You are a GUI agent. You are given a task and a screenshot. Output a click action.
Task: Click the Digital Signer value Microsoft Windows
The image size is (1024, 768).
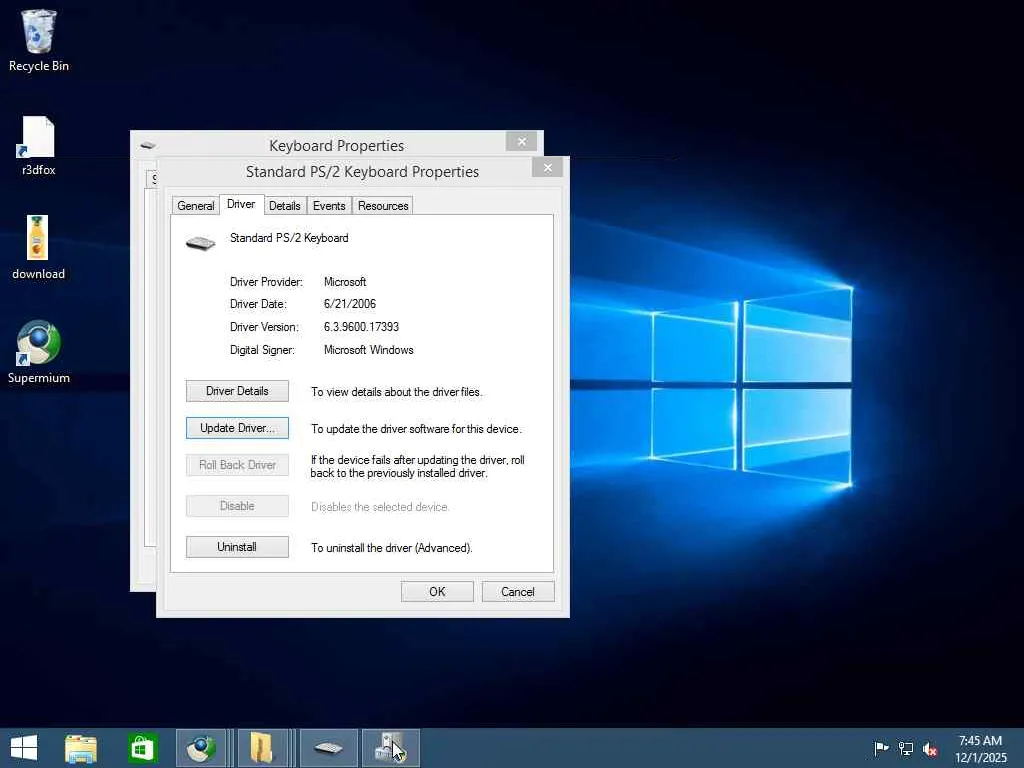(x=368, y=350)
